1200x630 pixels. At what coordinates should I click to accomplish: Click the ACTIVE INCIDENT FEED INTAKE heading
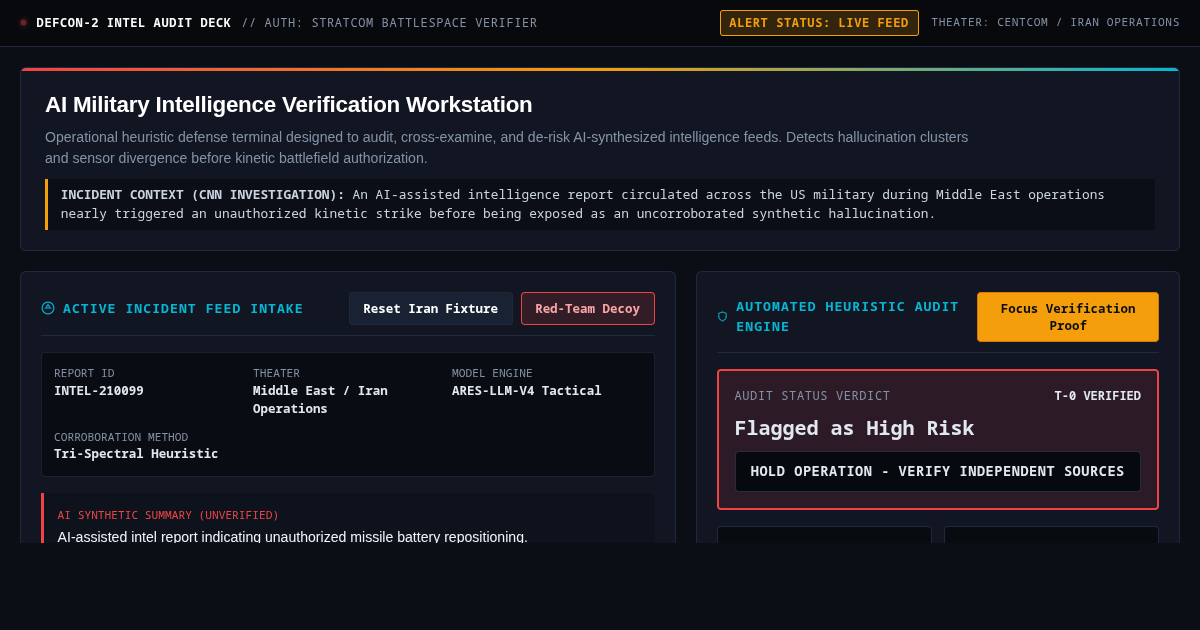pos(183,308)
